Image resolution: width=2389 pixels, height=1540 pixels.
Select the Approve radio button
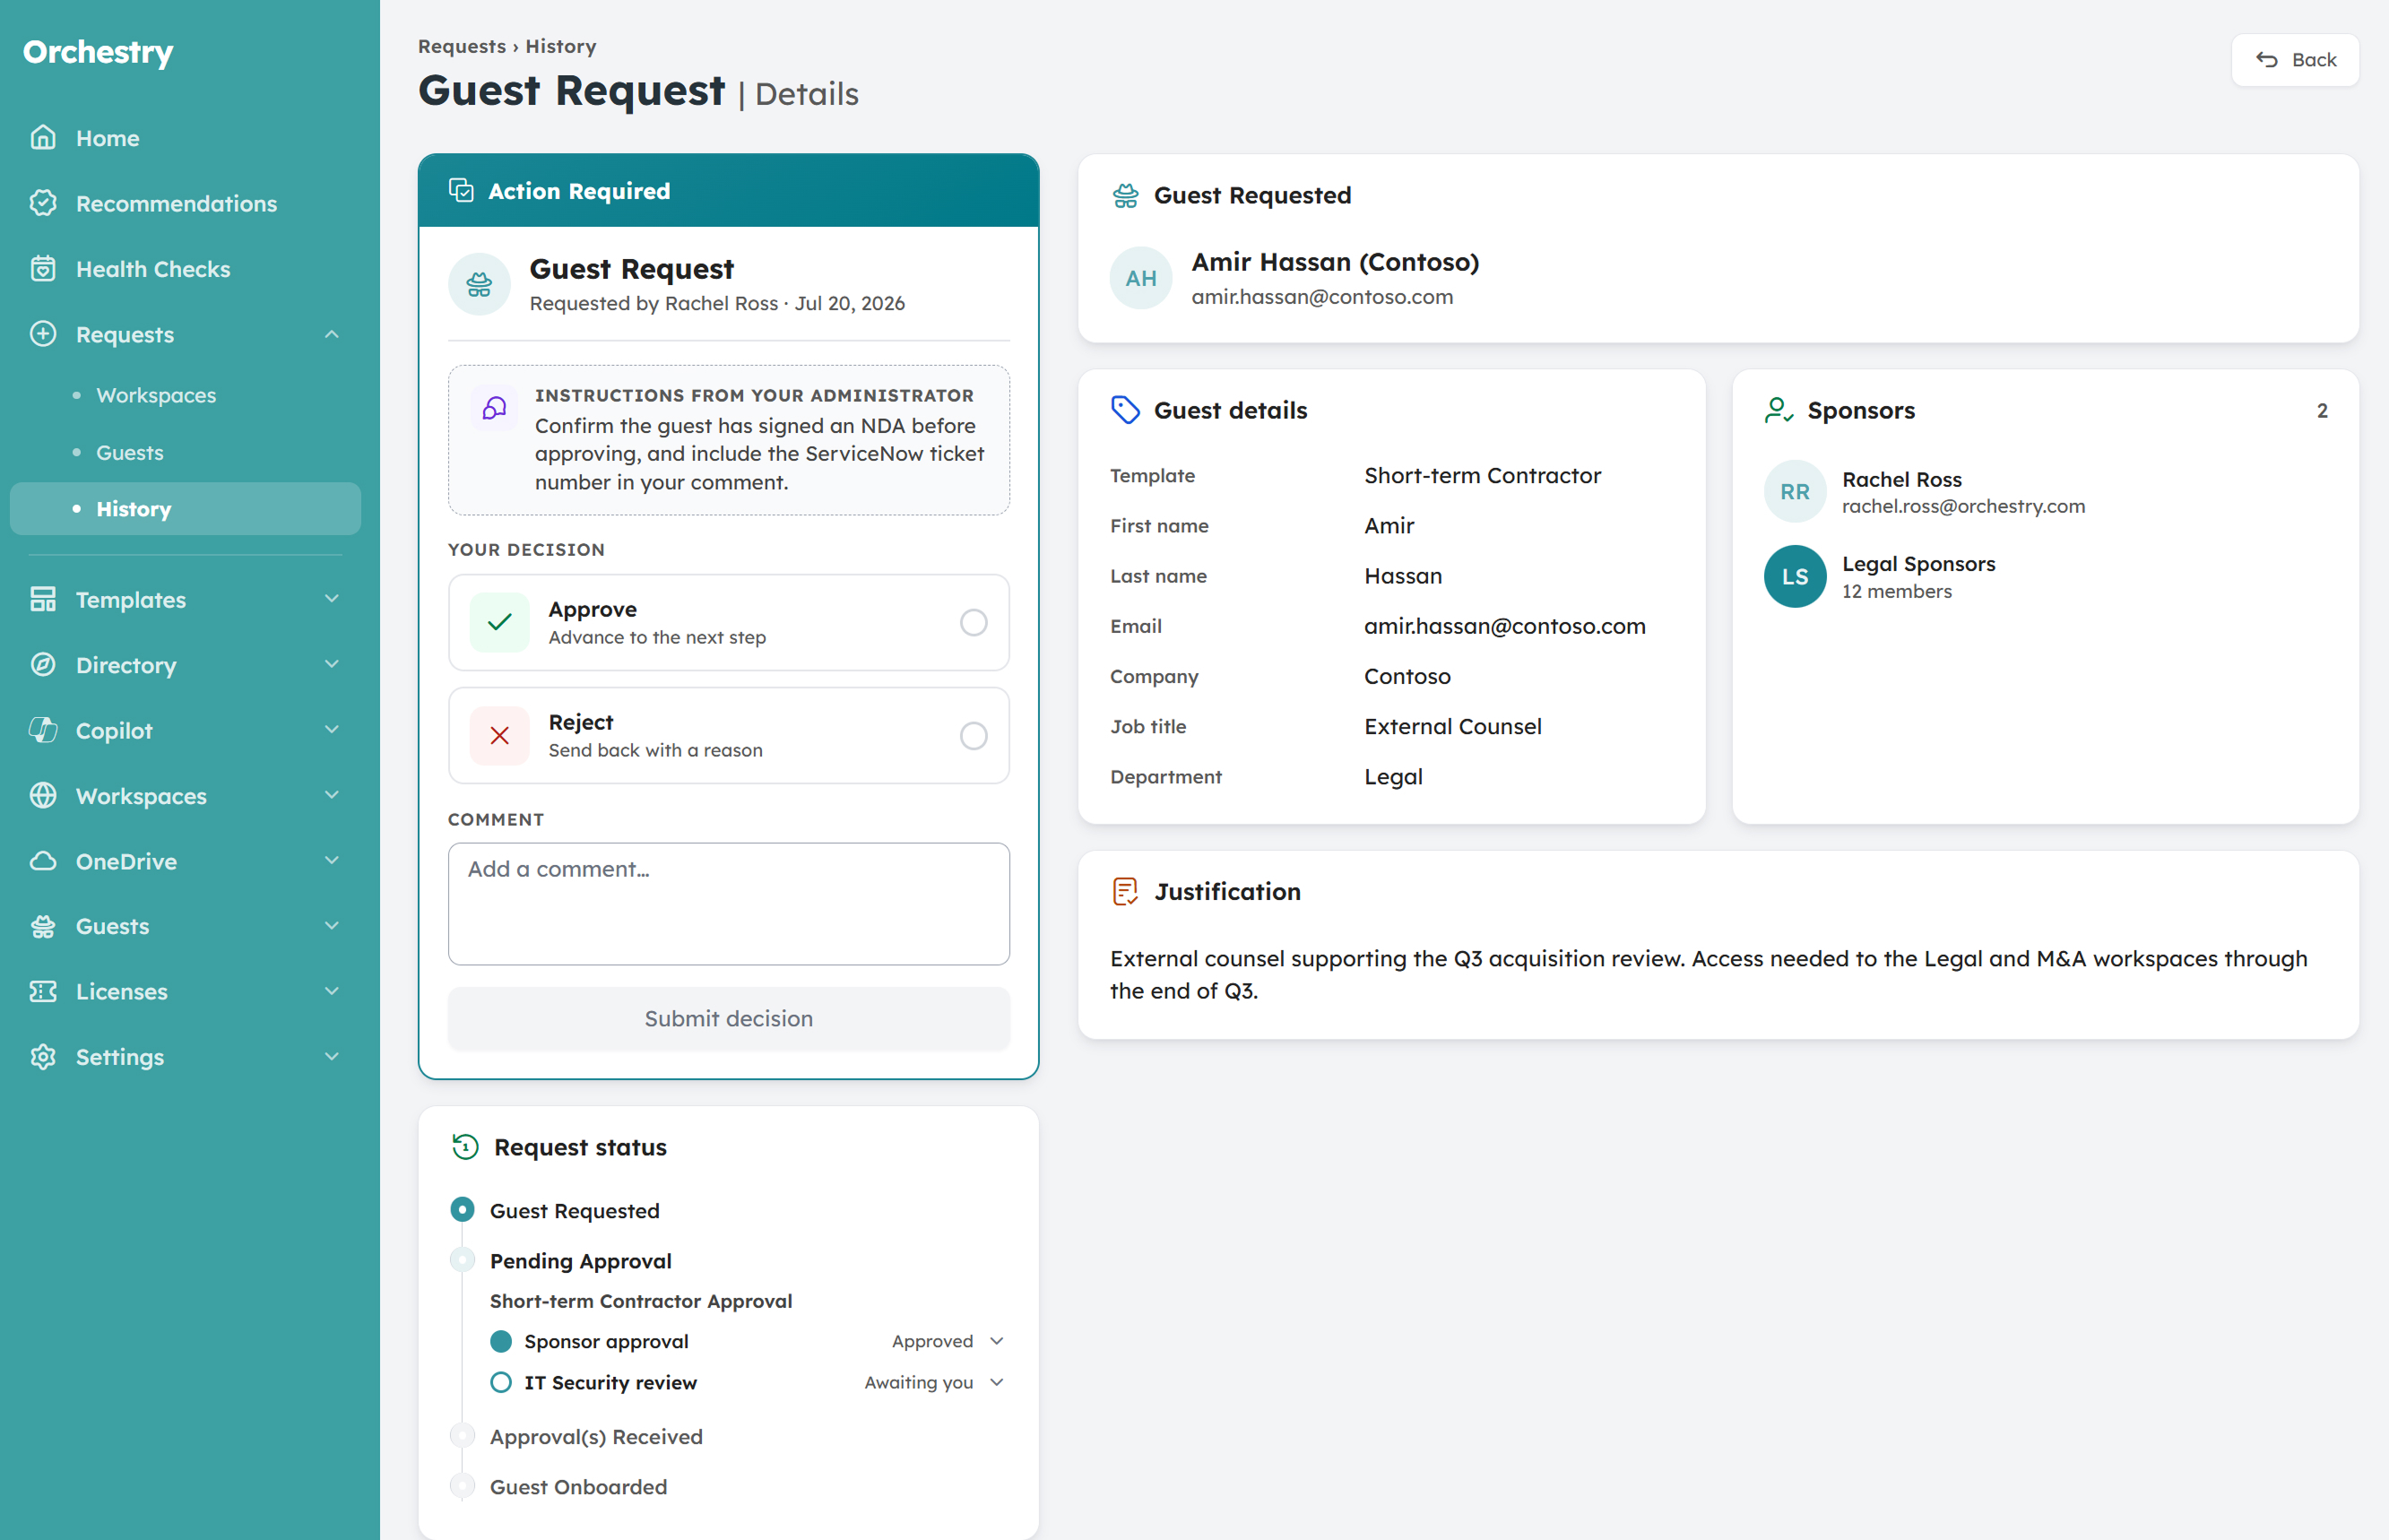point(973,623)
